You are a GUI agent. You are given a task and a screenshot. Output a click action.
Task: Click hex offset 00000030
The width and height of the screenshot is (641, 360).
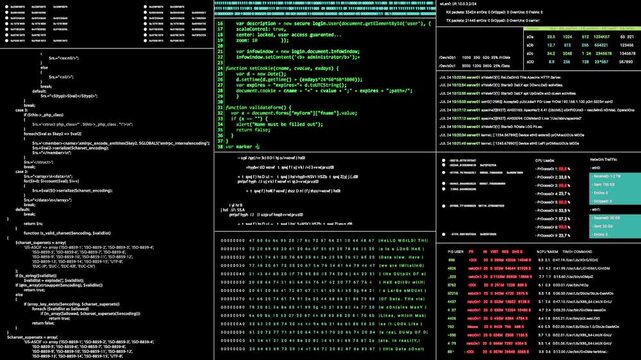coord(233,266)
